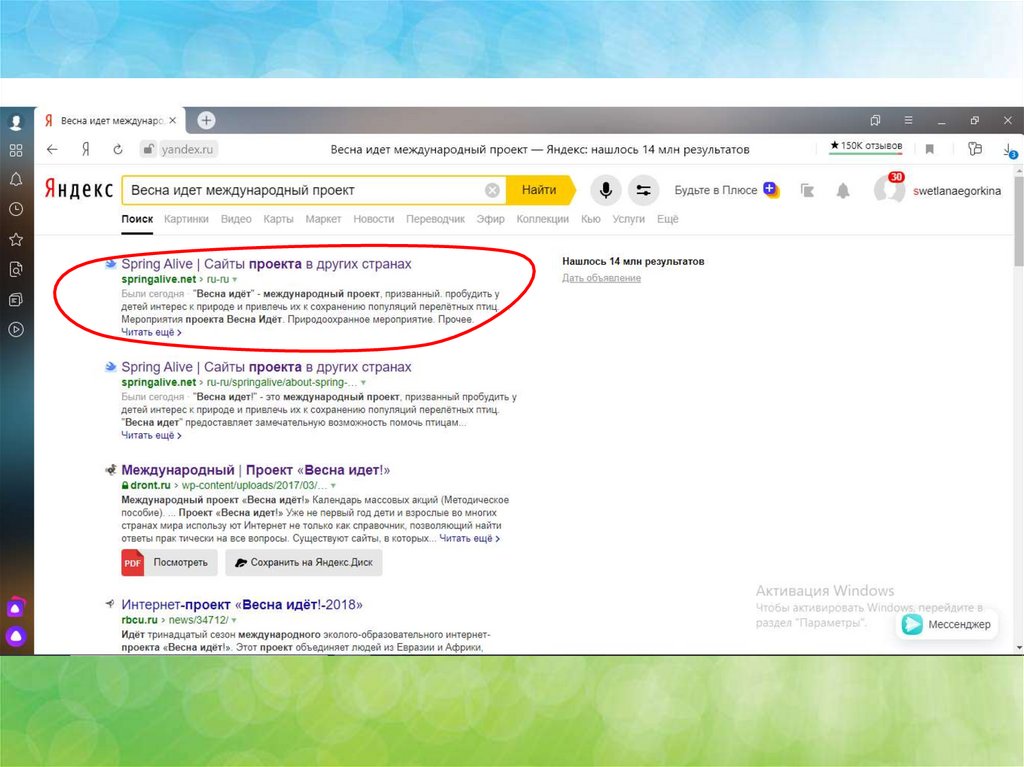Open bookmarks star icon in sidebar
This screenshot has width=1024, height=767.
(16, 239)
